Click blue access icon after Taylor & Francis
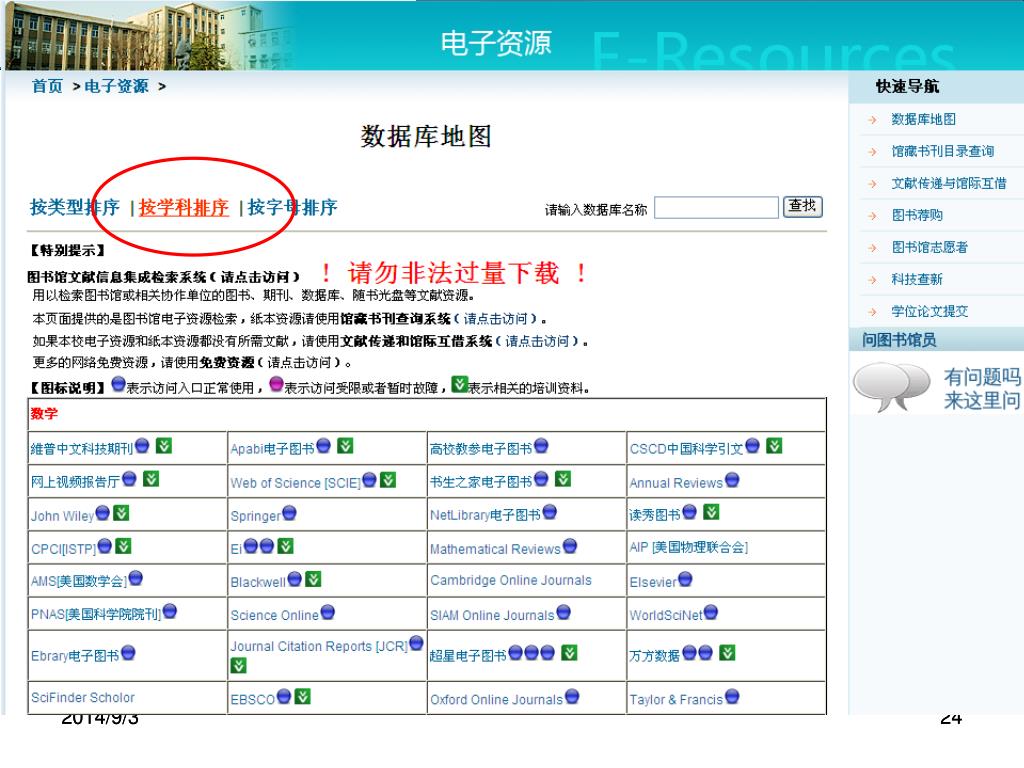The image size is (1024, 768). click(732, 697)
